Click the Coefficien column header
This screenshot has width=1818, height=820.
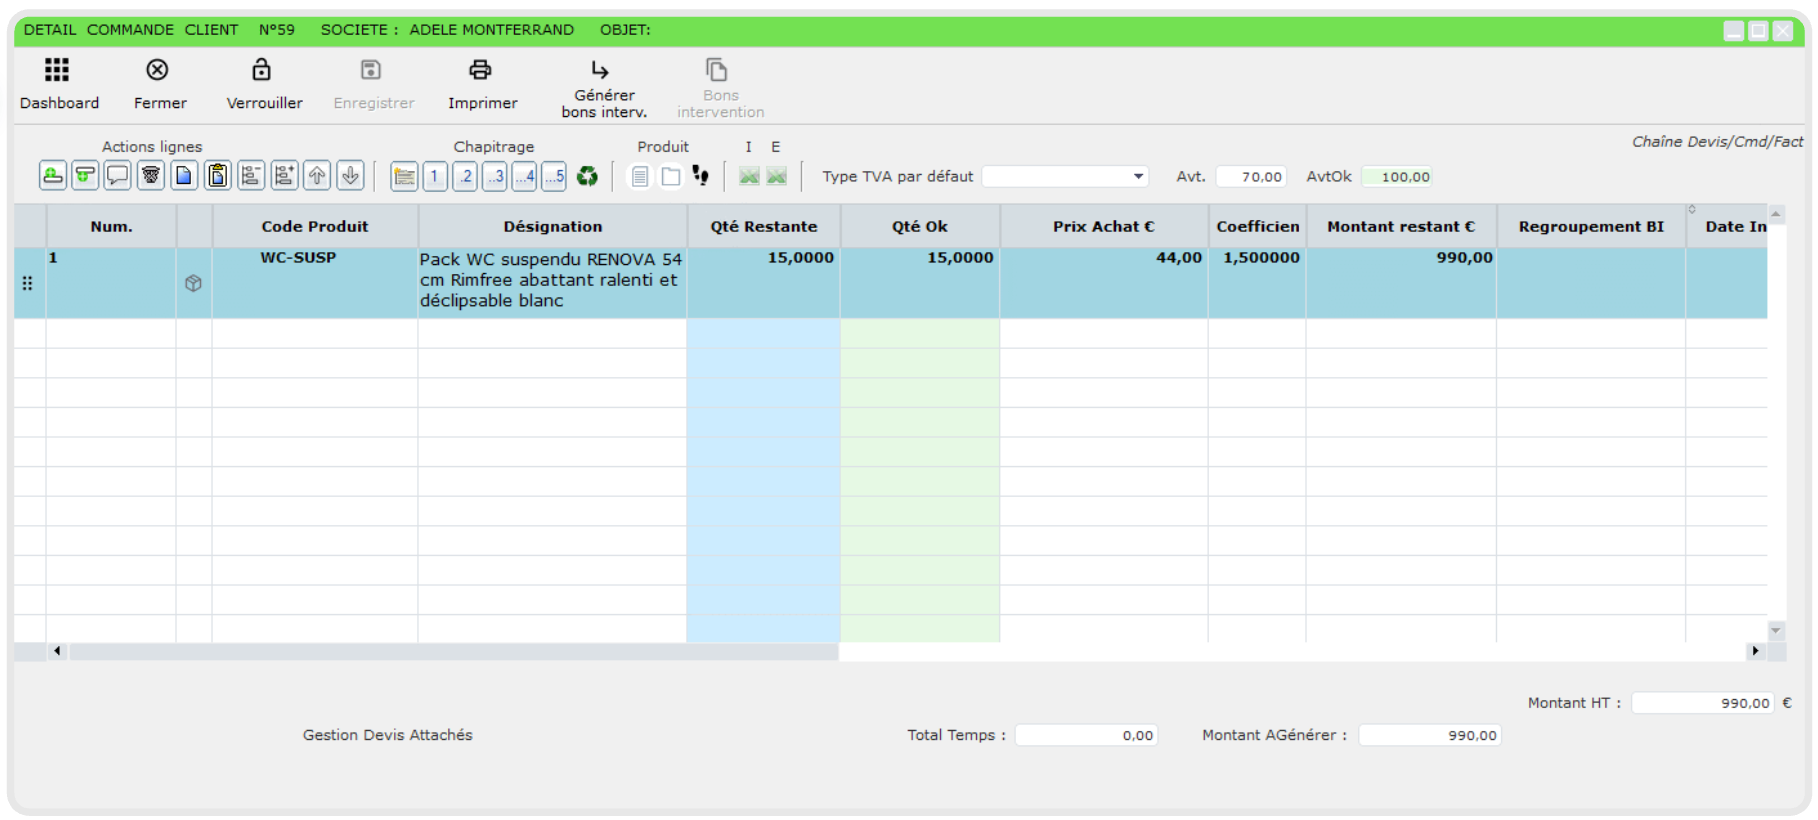(x=1257, y=227)
